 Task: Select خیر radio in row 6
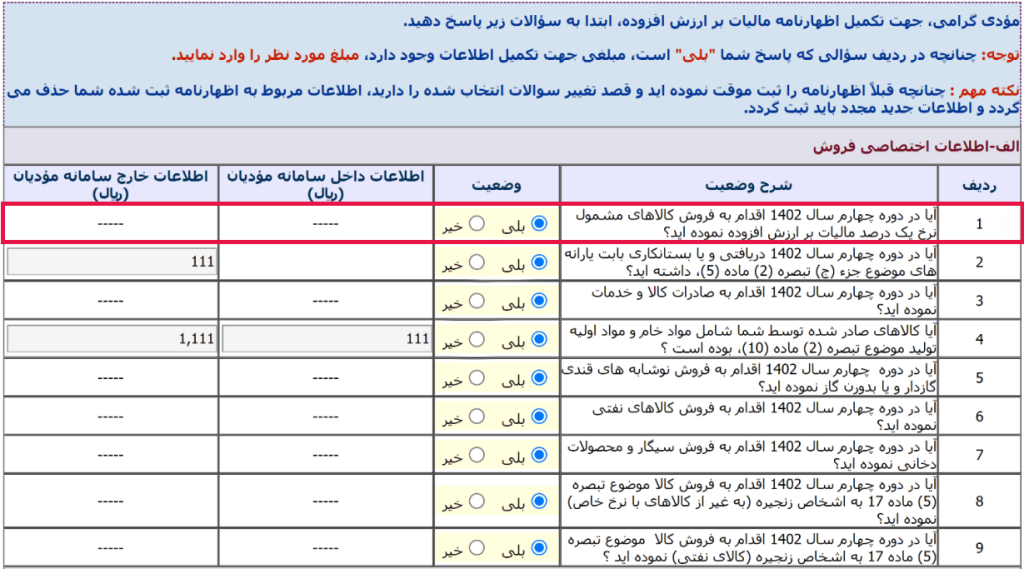coord(477,416)
